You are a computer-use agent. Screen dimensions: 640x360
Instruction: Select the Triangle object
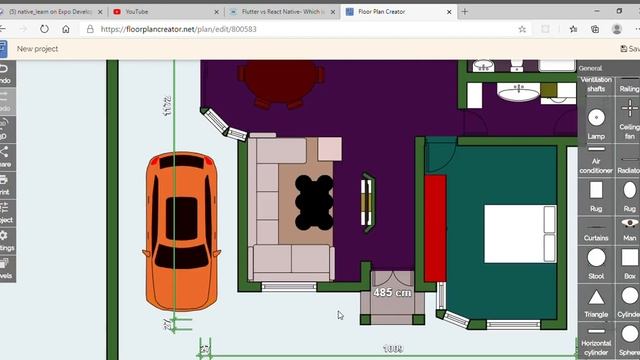[596, 302]
